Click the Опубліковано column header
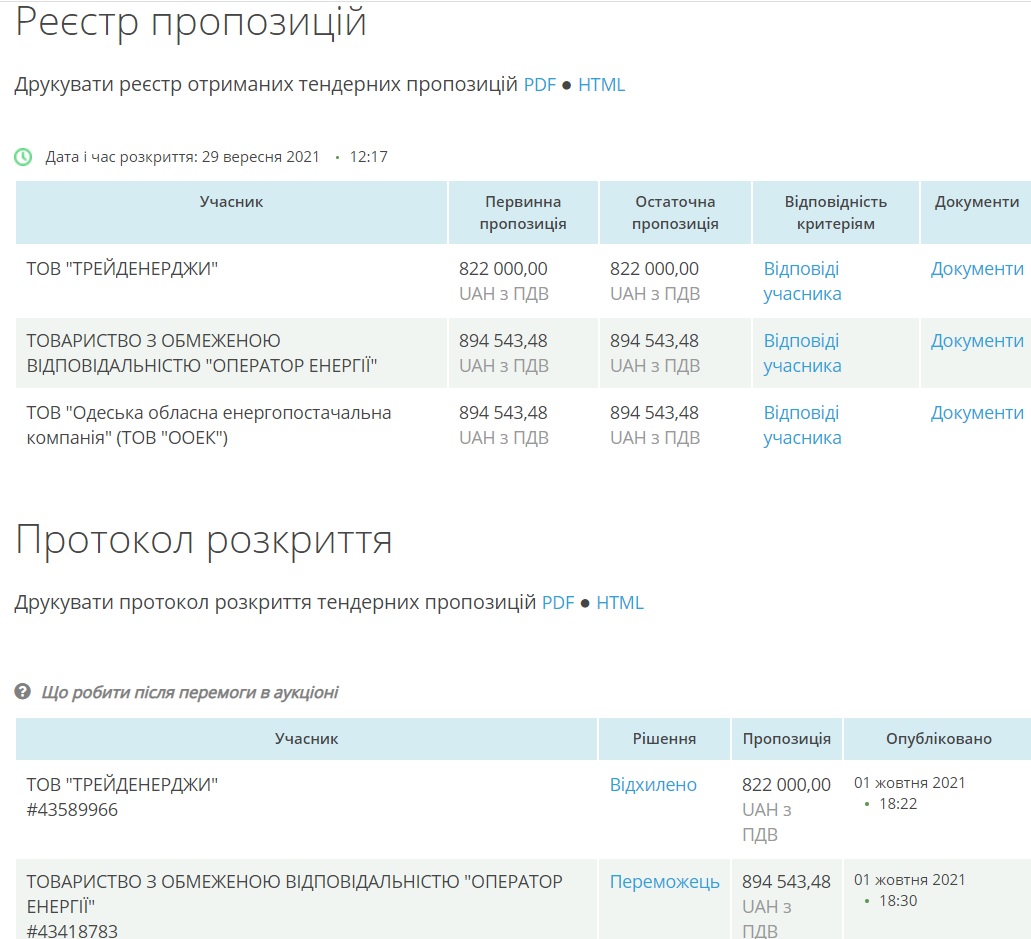1031x939 pixels. pos(939,738)
